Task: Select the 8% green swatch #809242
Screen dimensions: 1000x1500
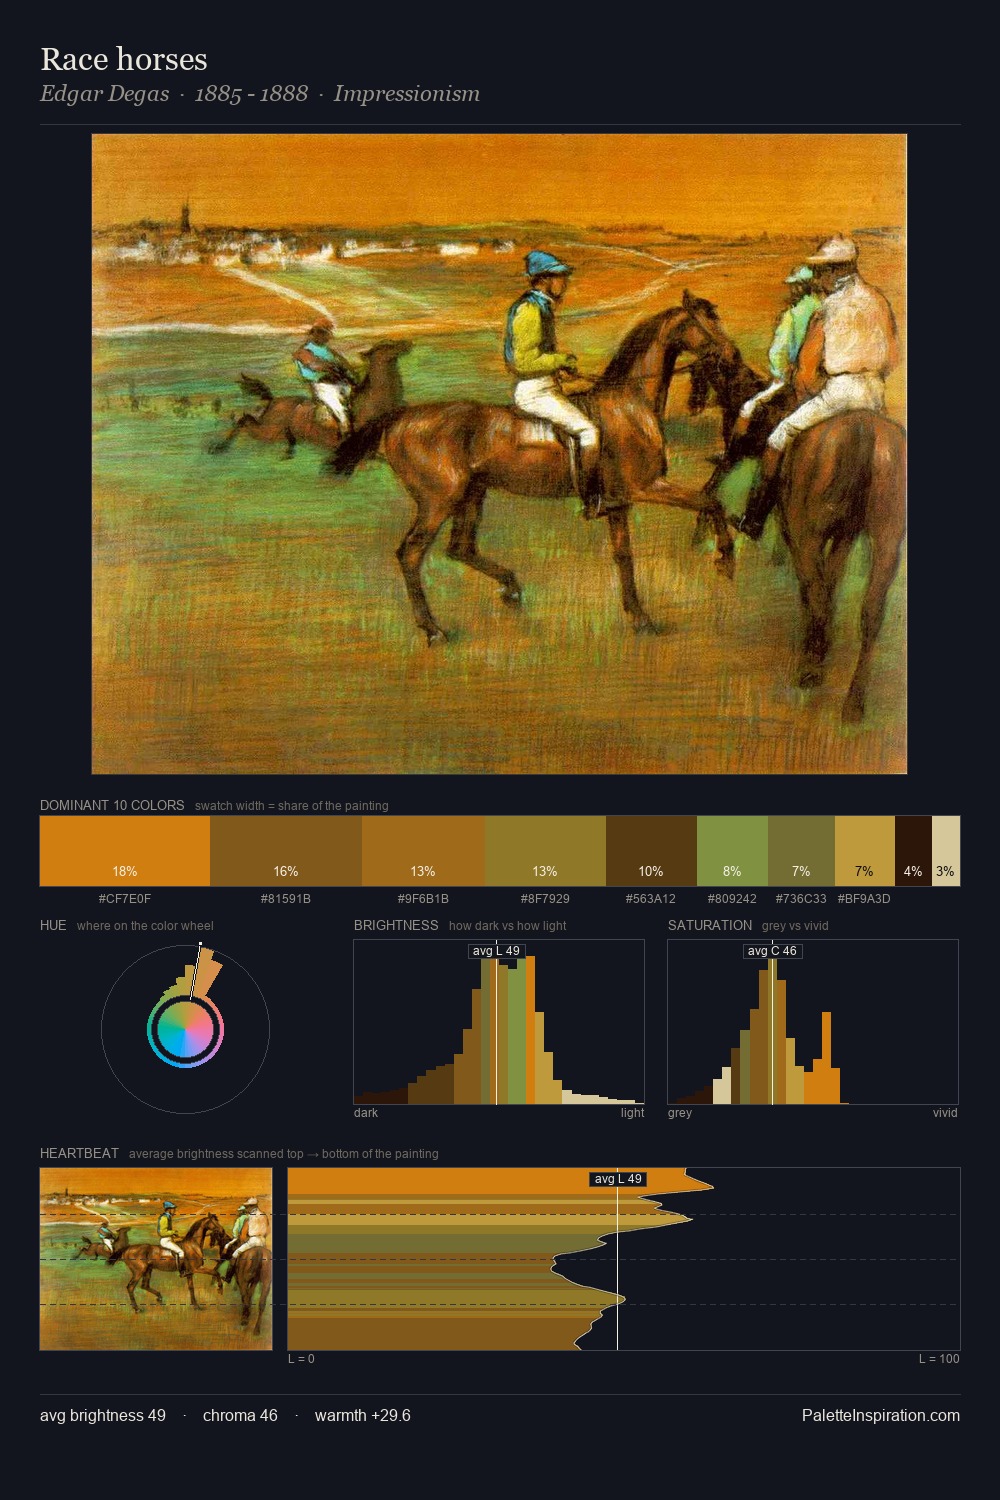Action: [x=732, y=851]
